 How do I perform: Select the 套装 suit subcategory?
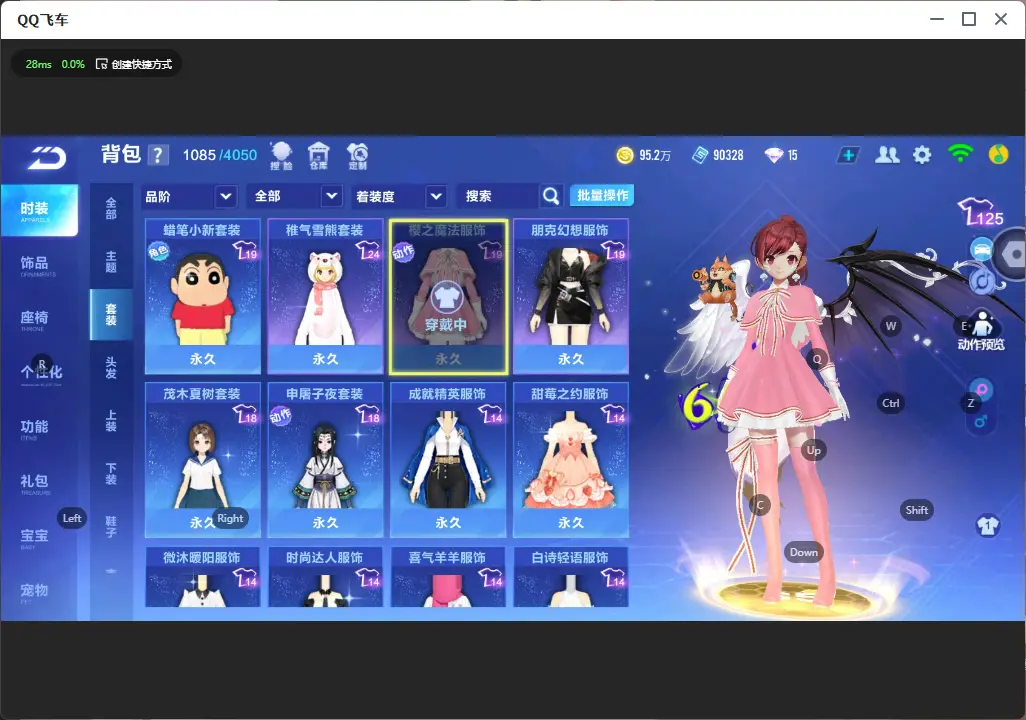click(111, 314)
